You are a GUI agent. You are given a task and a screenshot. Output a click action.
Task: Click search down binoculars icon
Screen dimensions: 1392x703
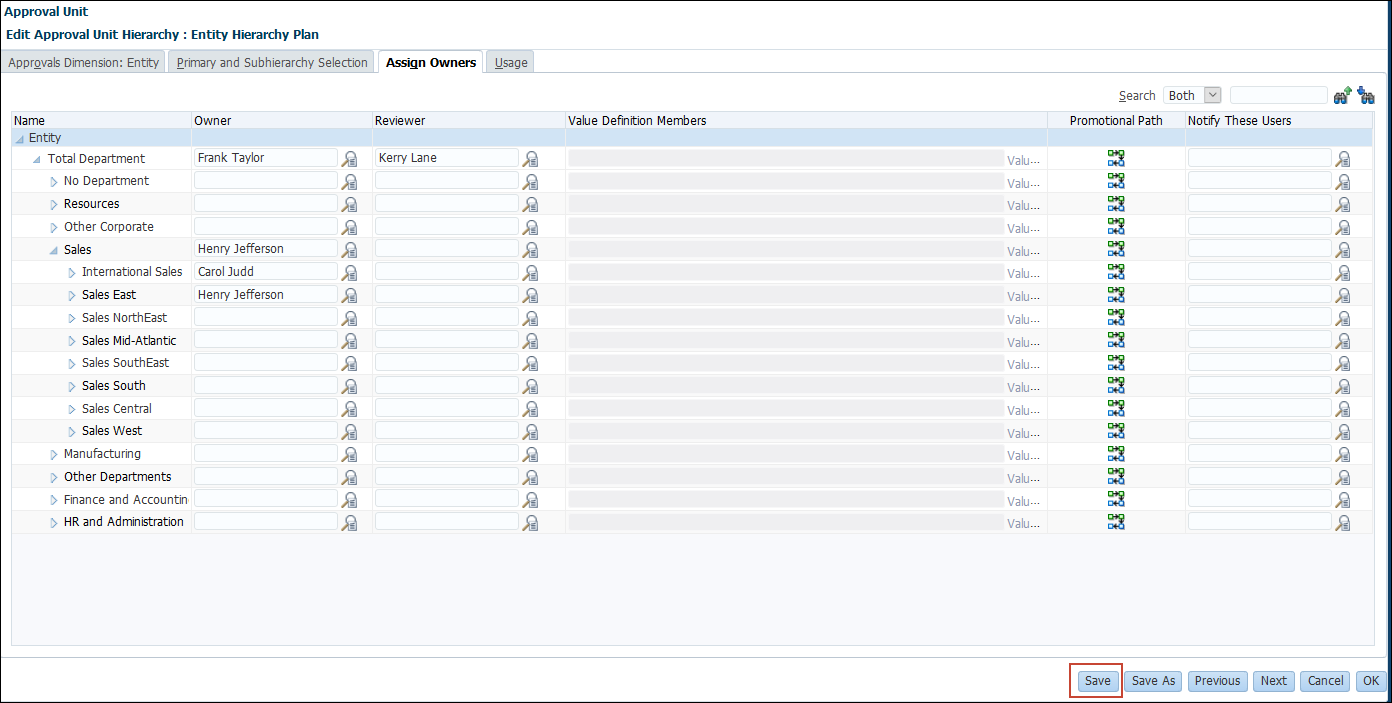1366,96
